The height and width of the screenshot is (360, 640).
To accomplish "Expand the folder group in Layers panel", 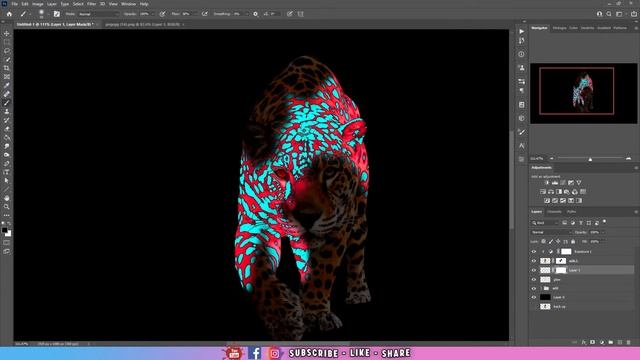I will 541,289.
